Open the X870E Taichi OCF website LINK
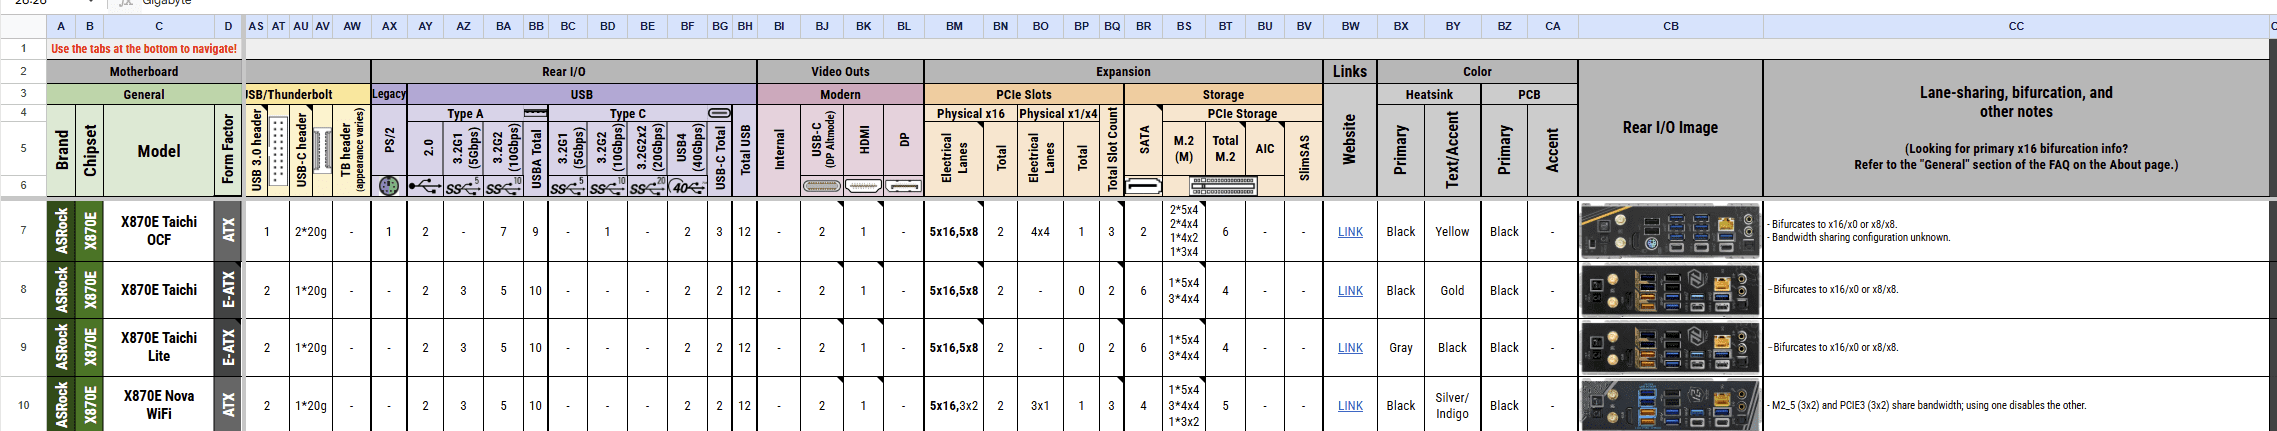The height and width of the screenshot is (431, 2277). pyautogui.click(x=1350, y=232)
